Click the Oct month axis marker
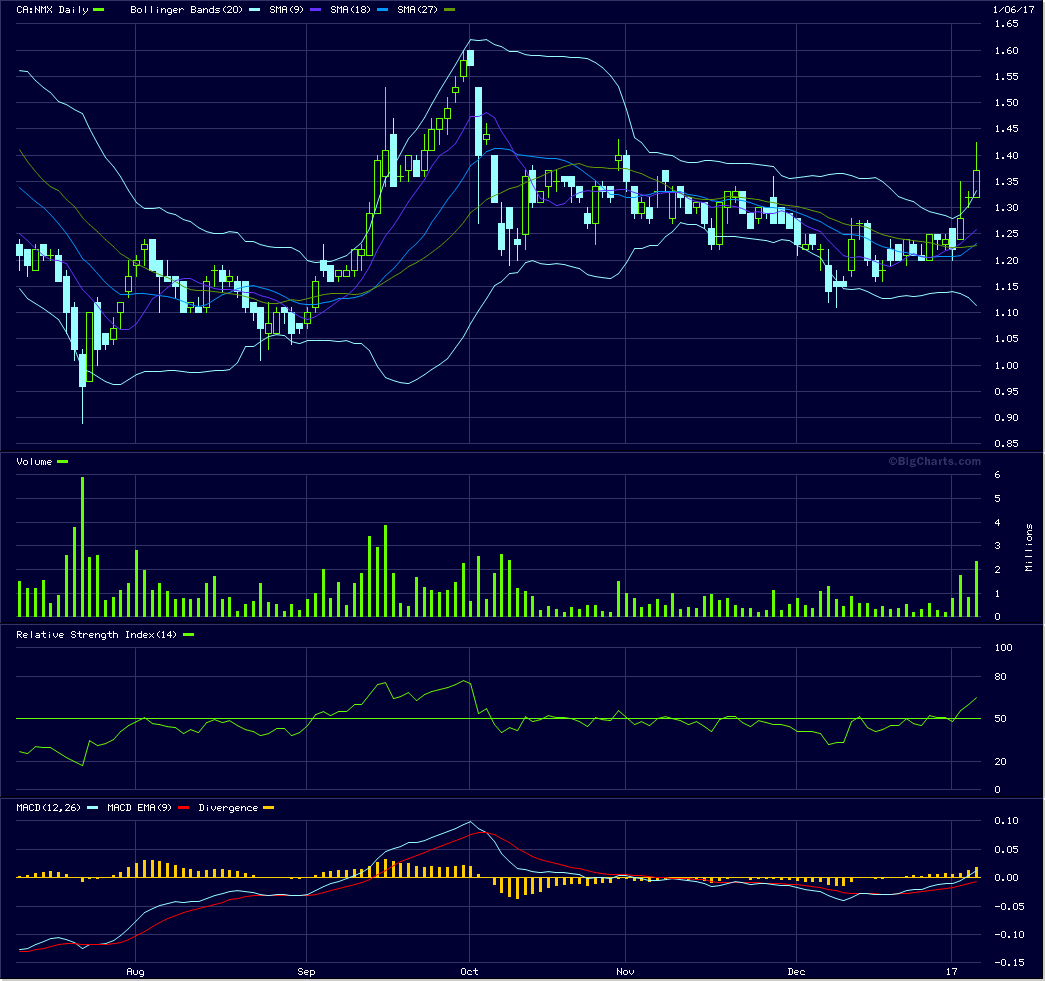The image size is (1045, 981). [469, 972]
